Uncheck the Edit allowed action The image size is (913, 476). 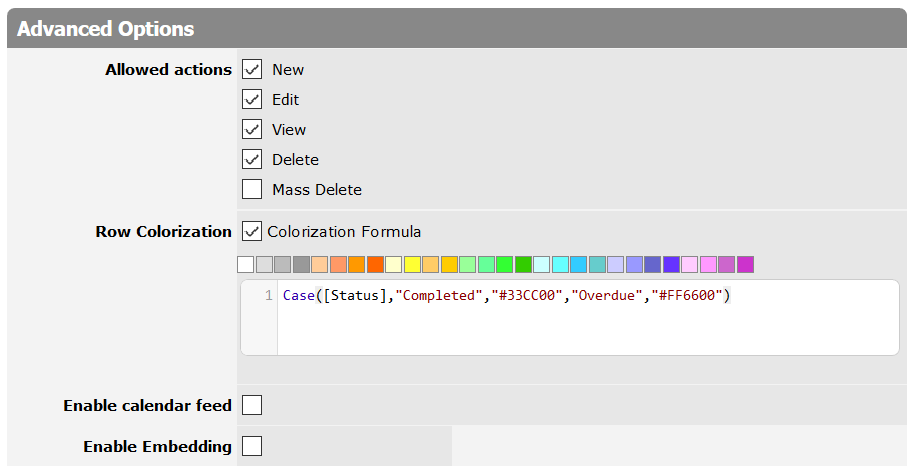252,99
